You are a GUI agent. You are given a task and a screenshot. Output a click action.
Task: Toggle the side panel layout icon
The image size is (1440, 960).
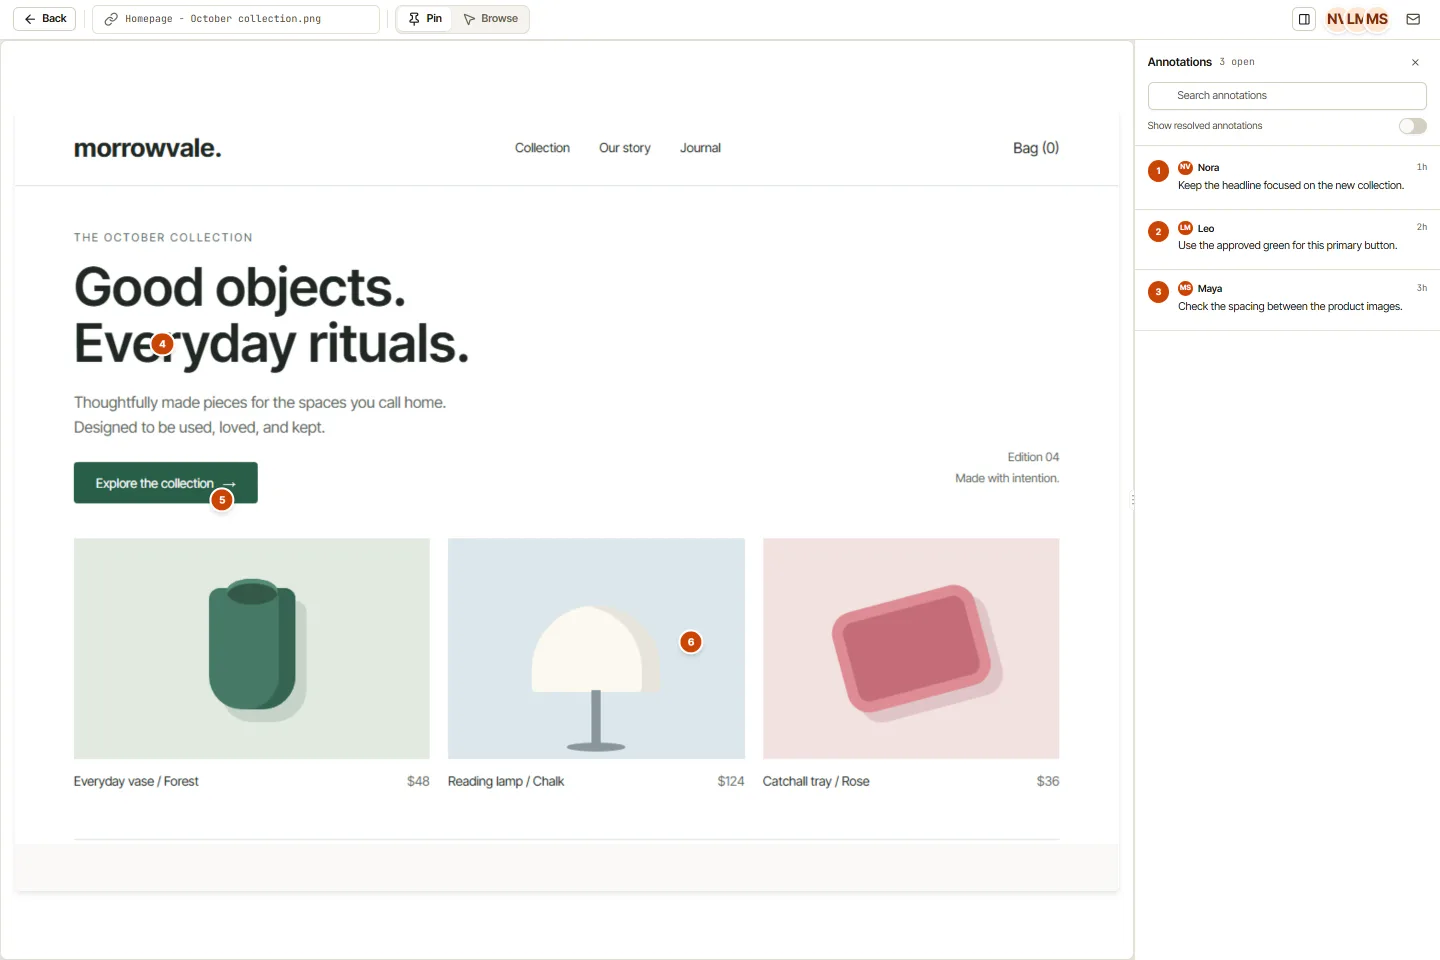1304,19
